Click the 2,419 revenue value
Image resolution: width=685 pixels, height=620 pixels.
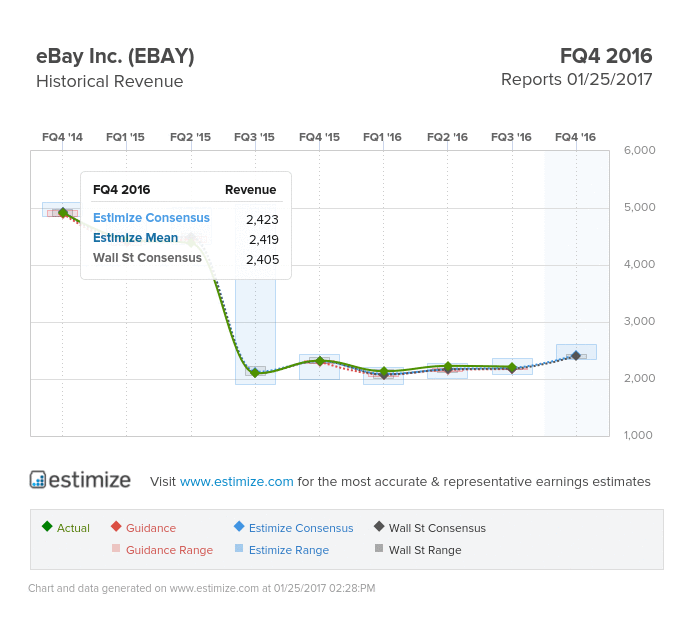click(264, 239)
